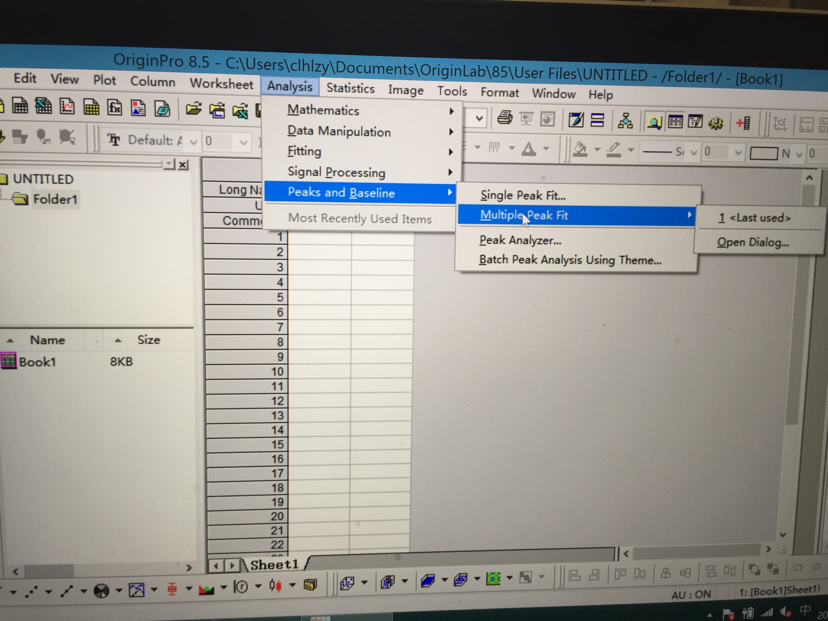Open the Worksheet menu

click(221, 83)
